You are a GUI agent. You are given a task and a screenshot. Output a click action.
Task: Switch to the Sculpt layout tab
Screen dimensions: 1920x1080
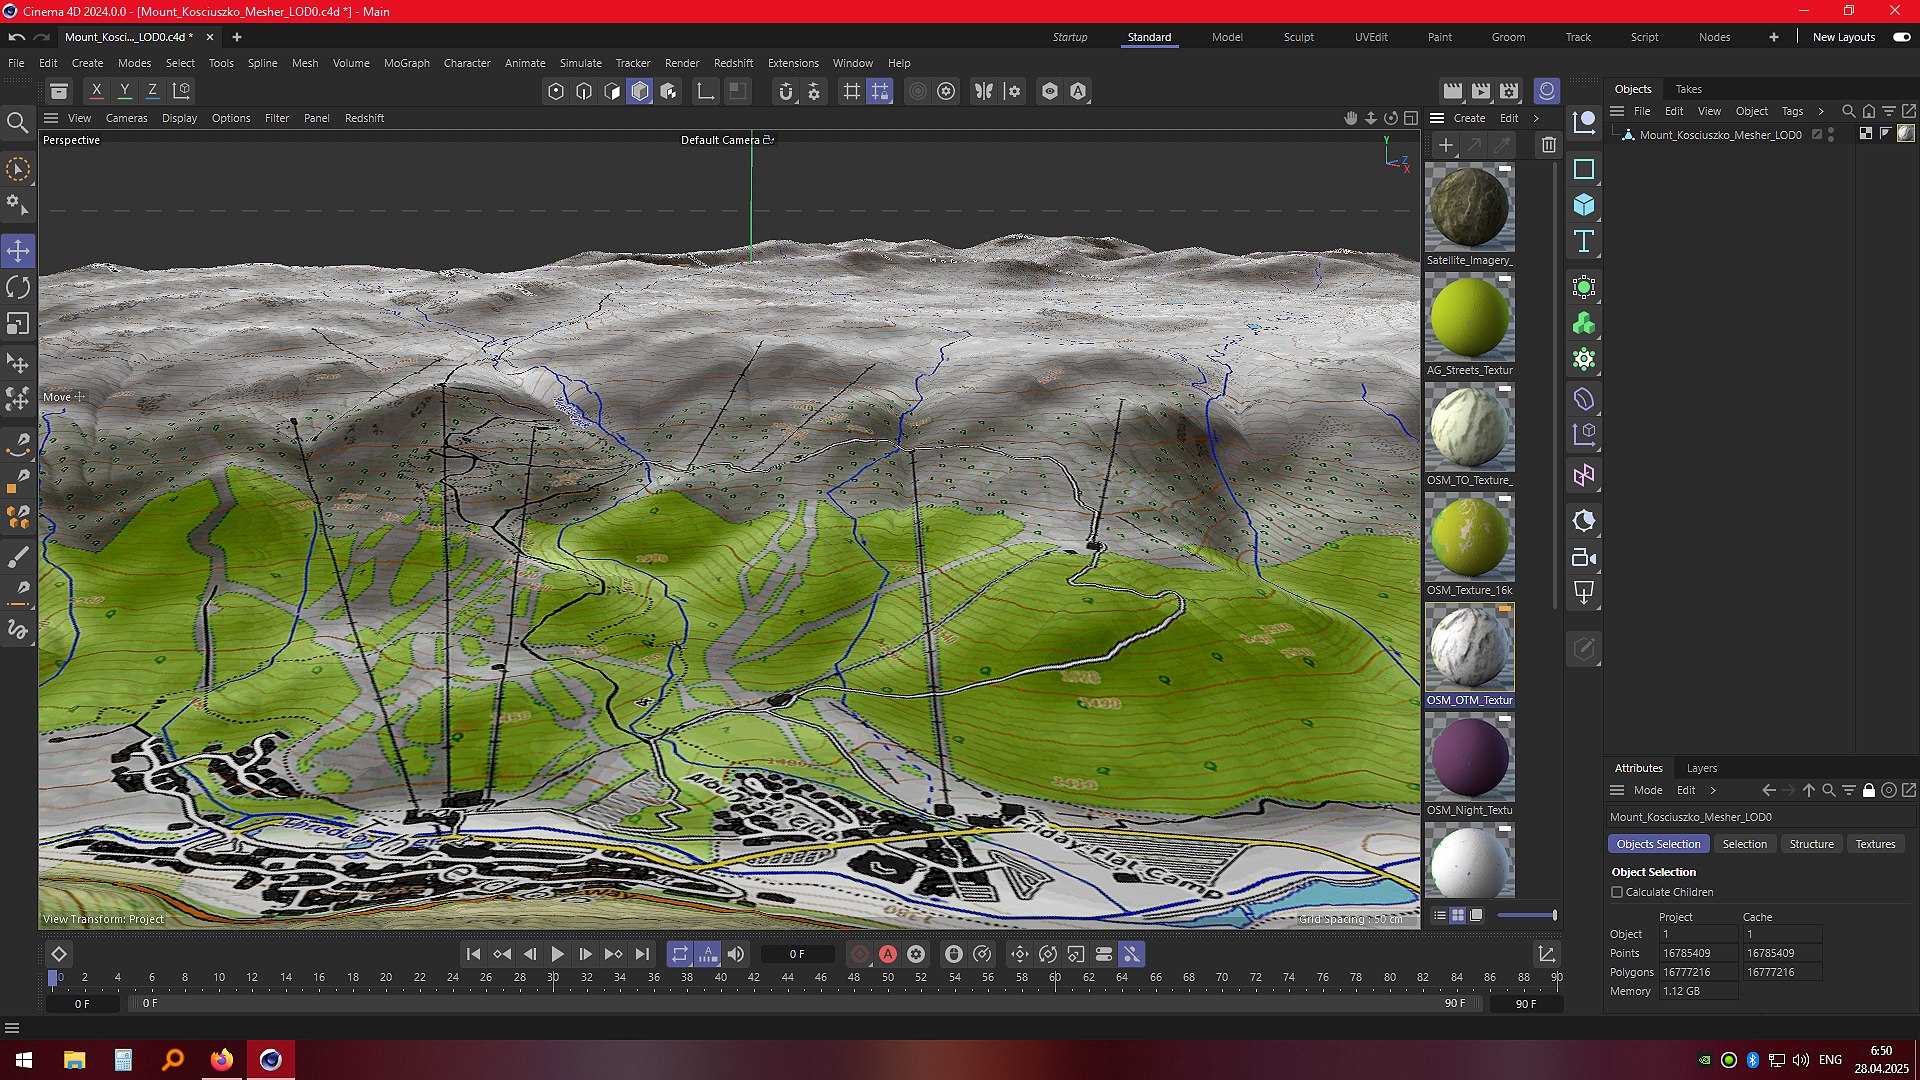pyautogui.click(x=1299, y=37)
